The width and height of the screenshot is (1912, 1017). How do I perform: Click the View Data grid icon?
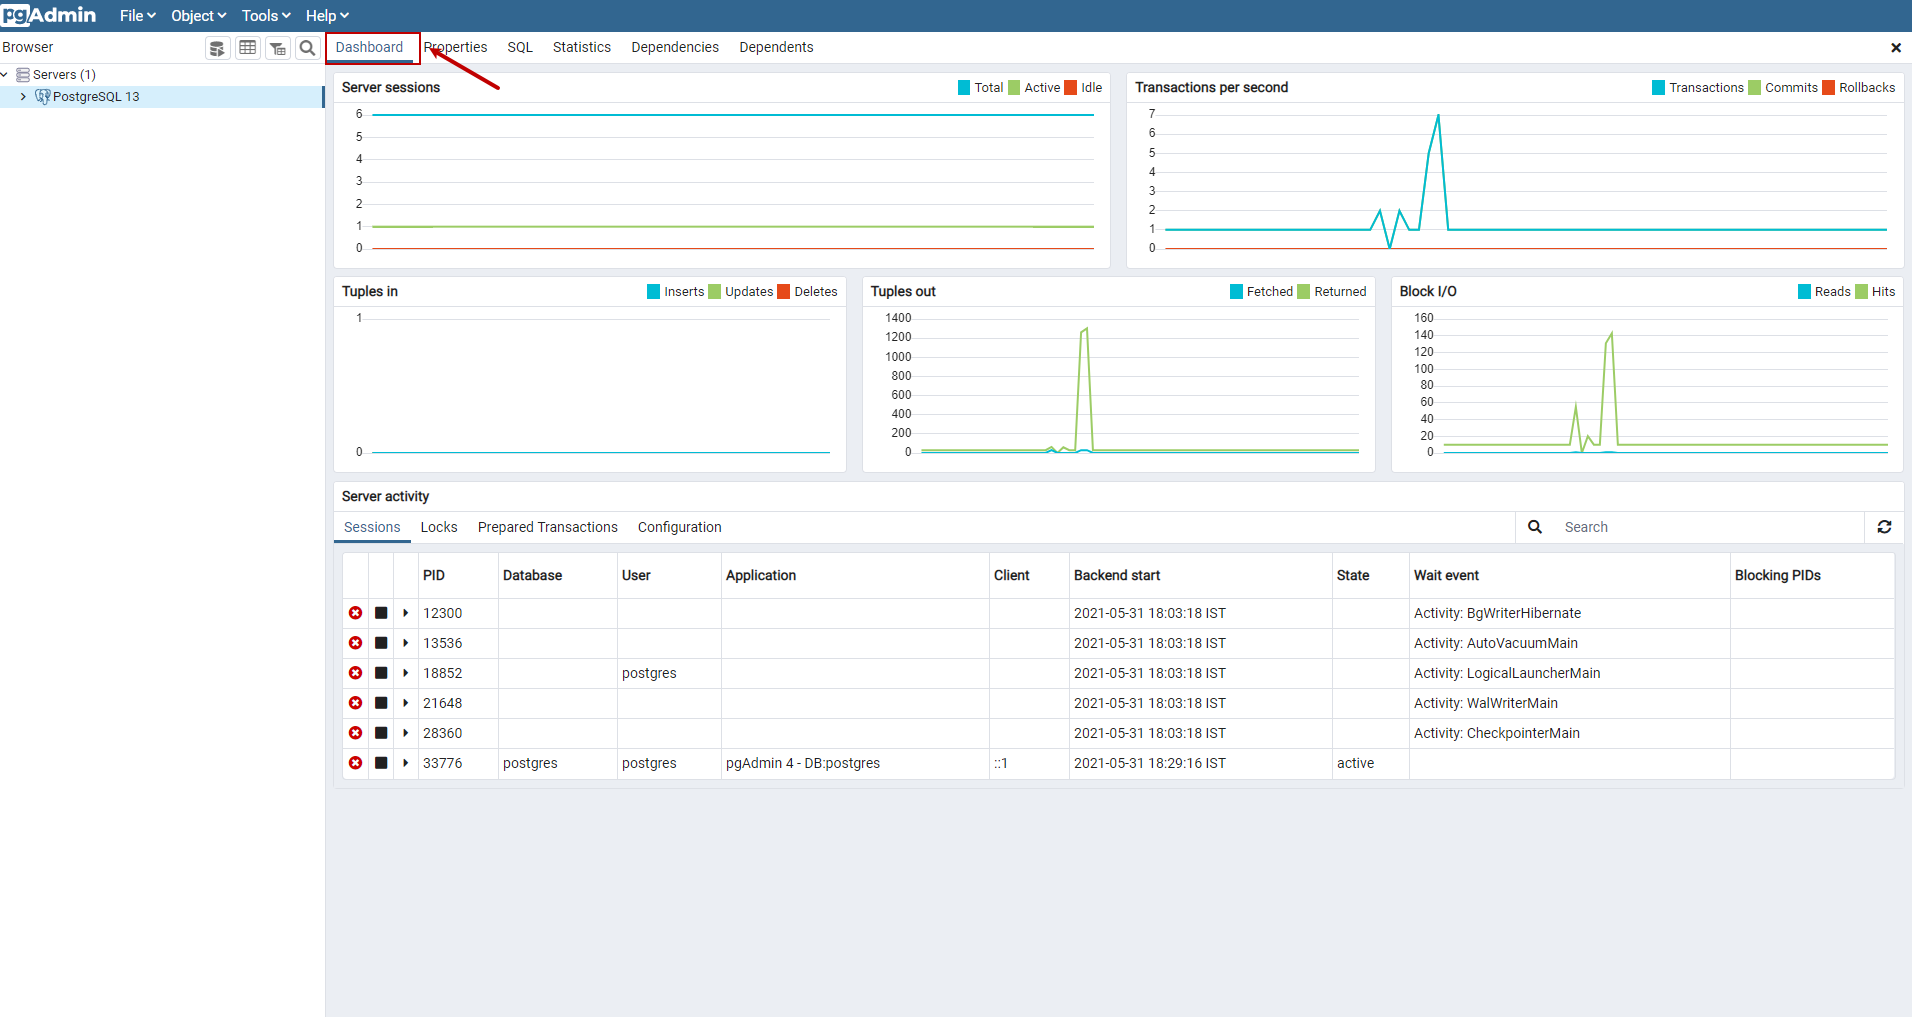pyautogui.click(x=247, y=47)
